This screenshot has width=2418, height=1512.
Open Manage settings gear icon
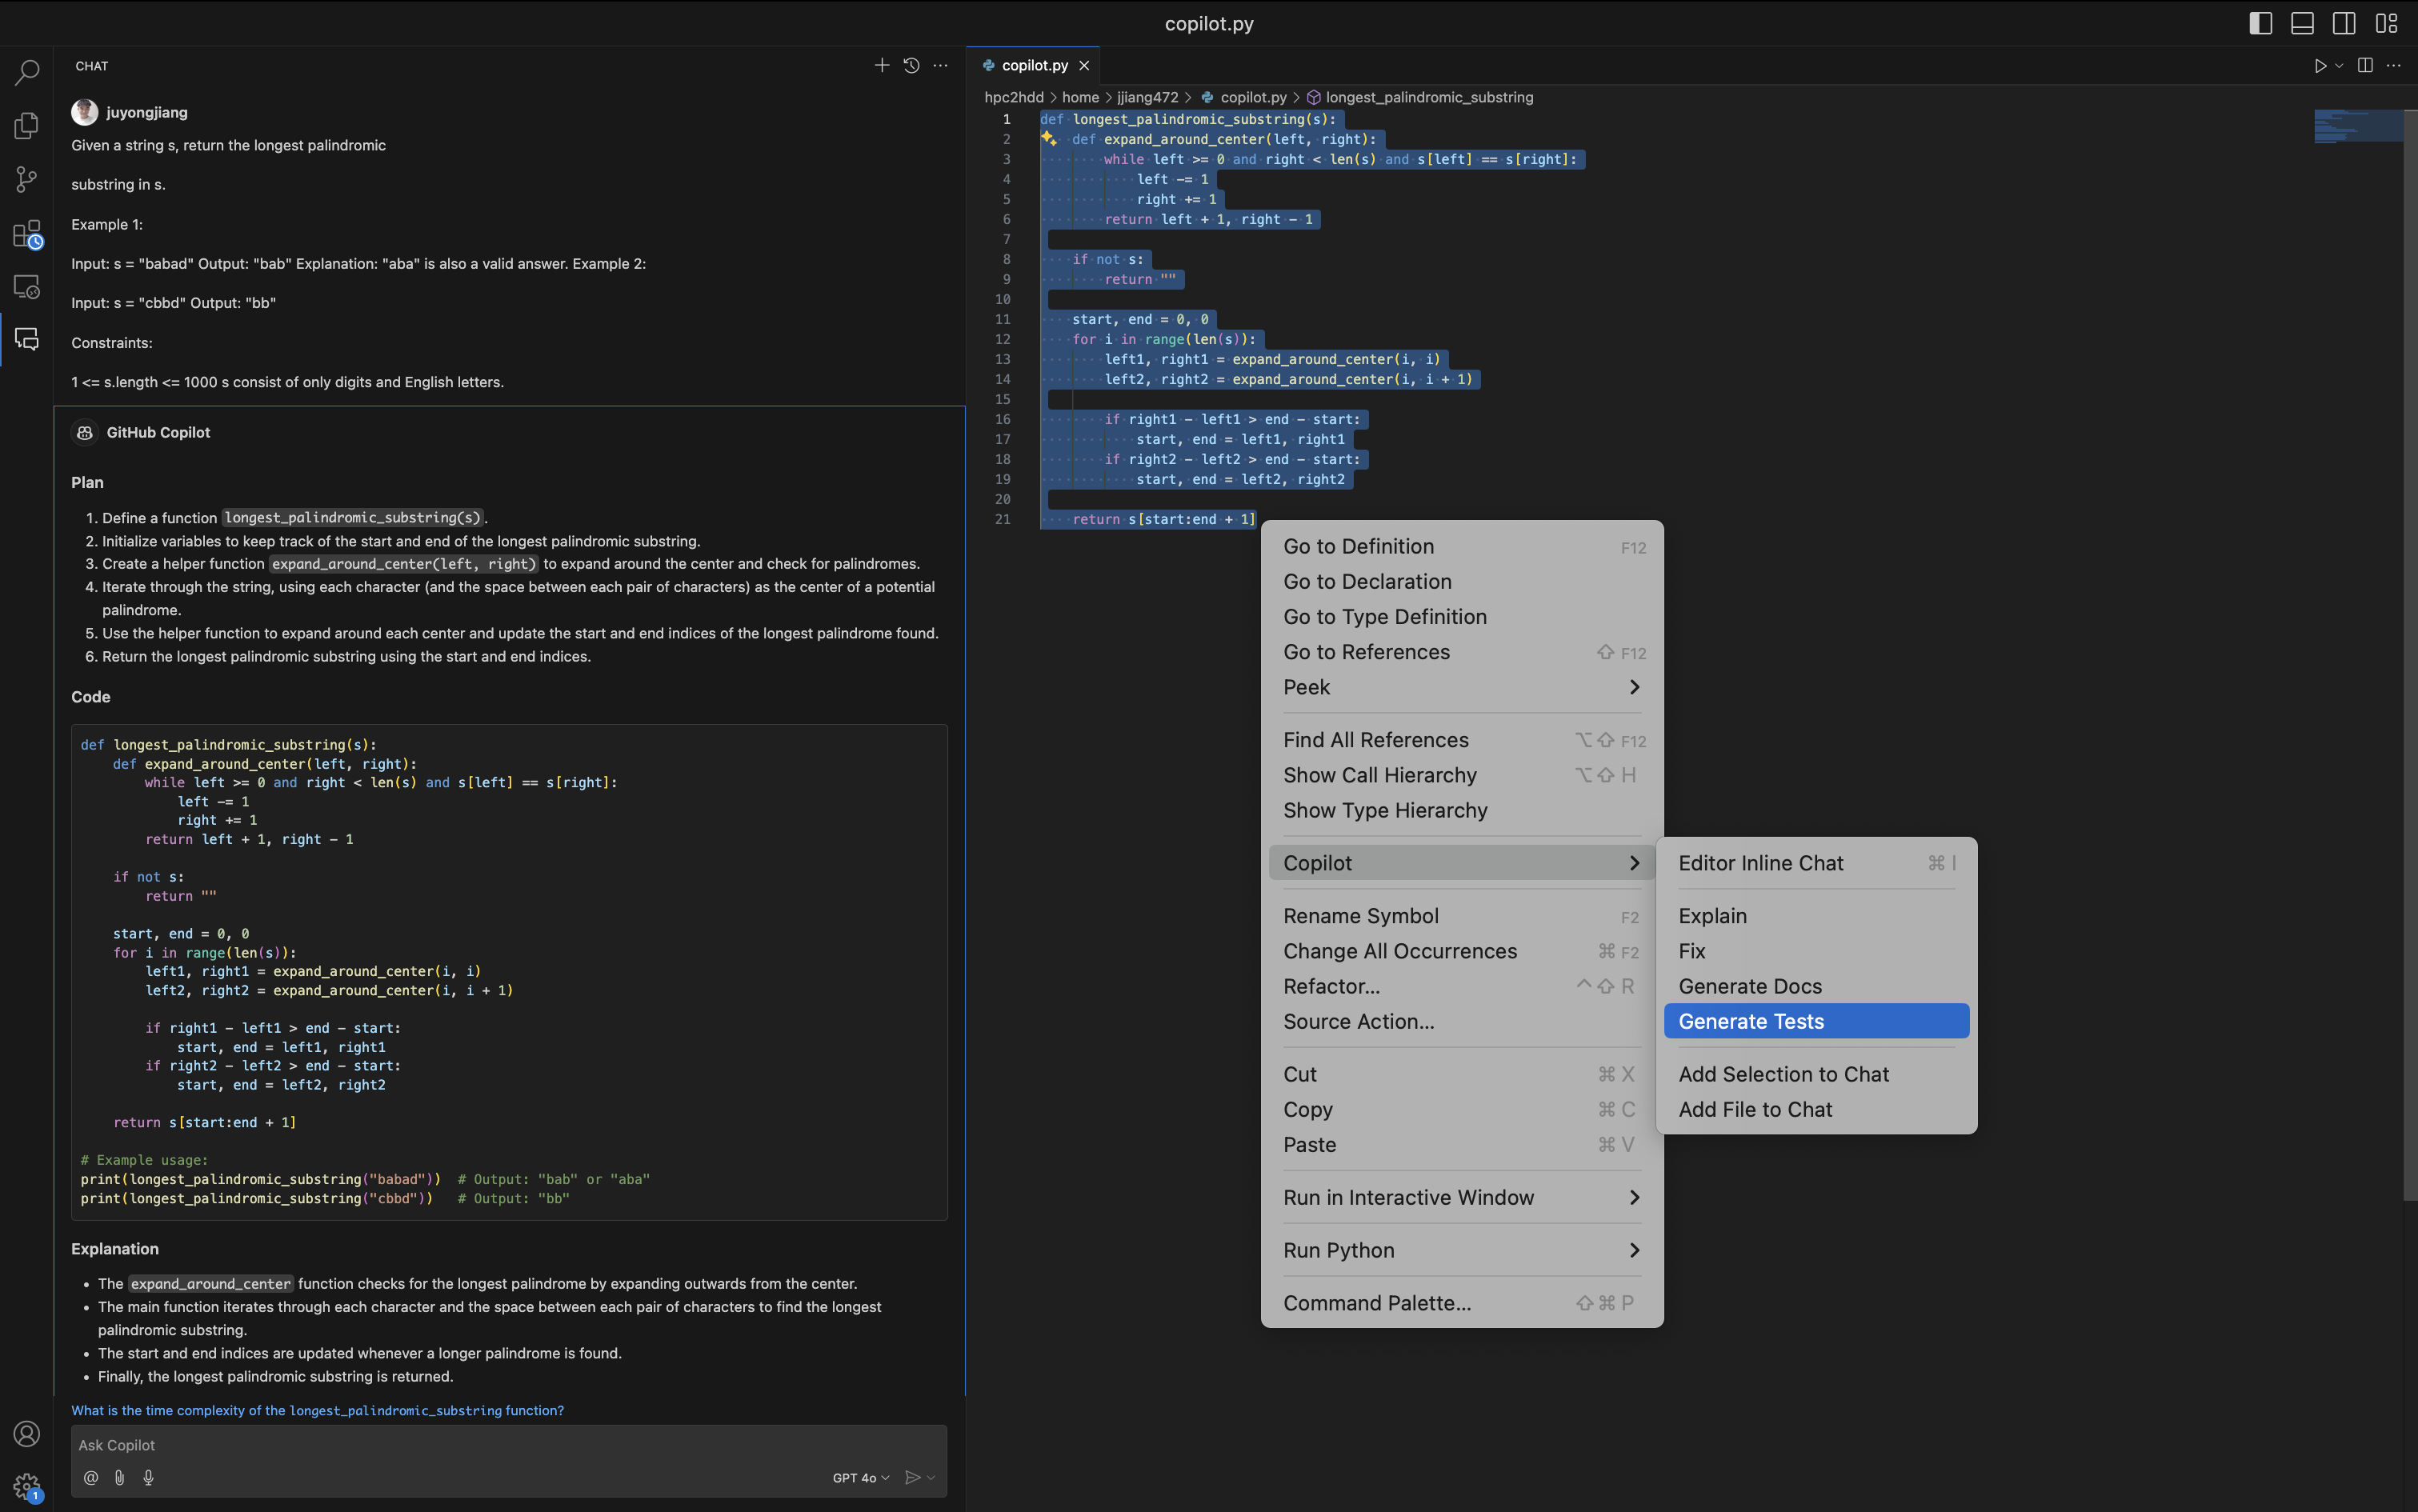(27, 1486)
